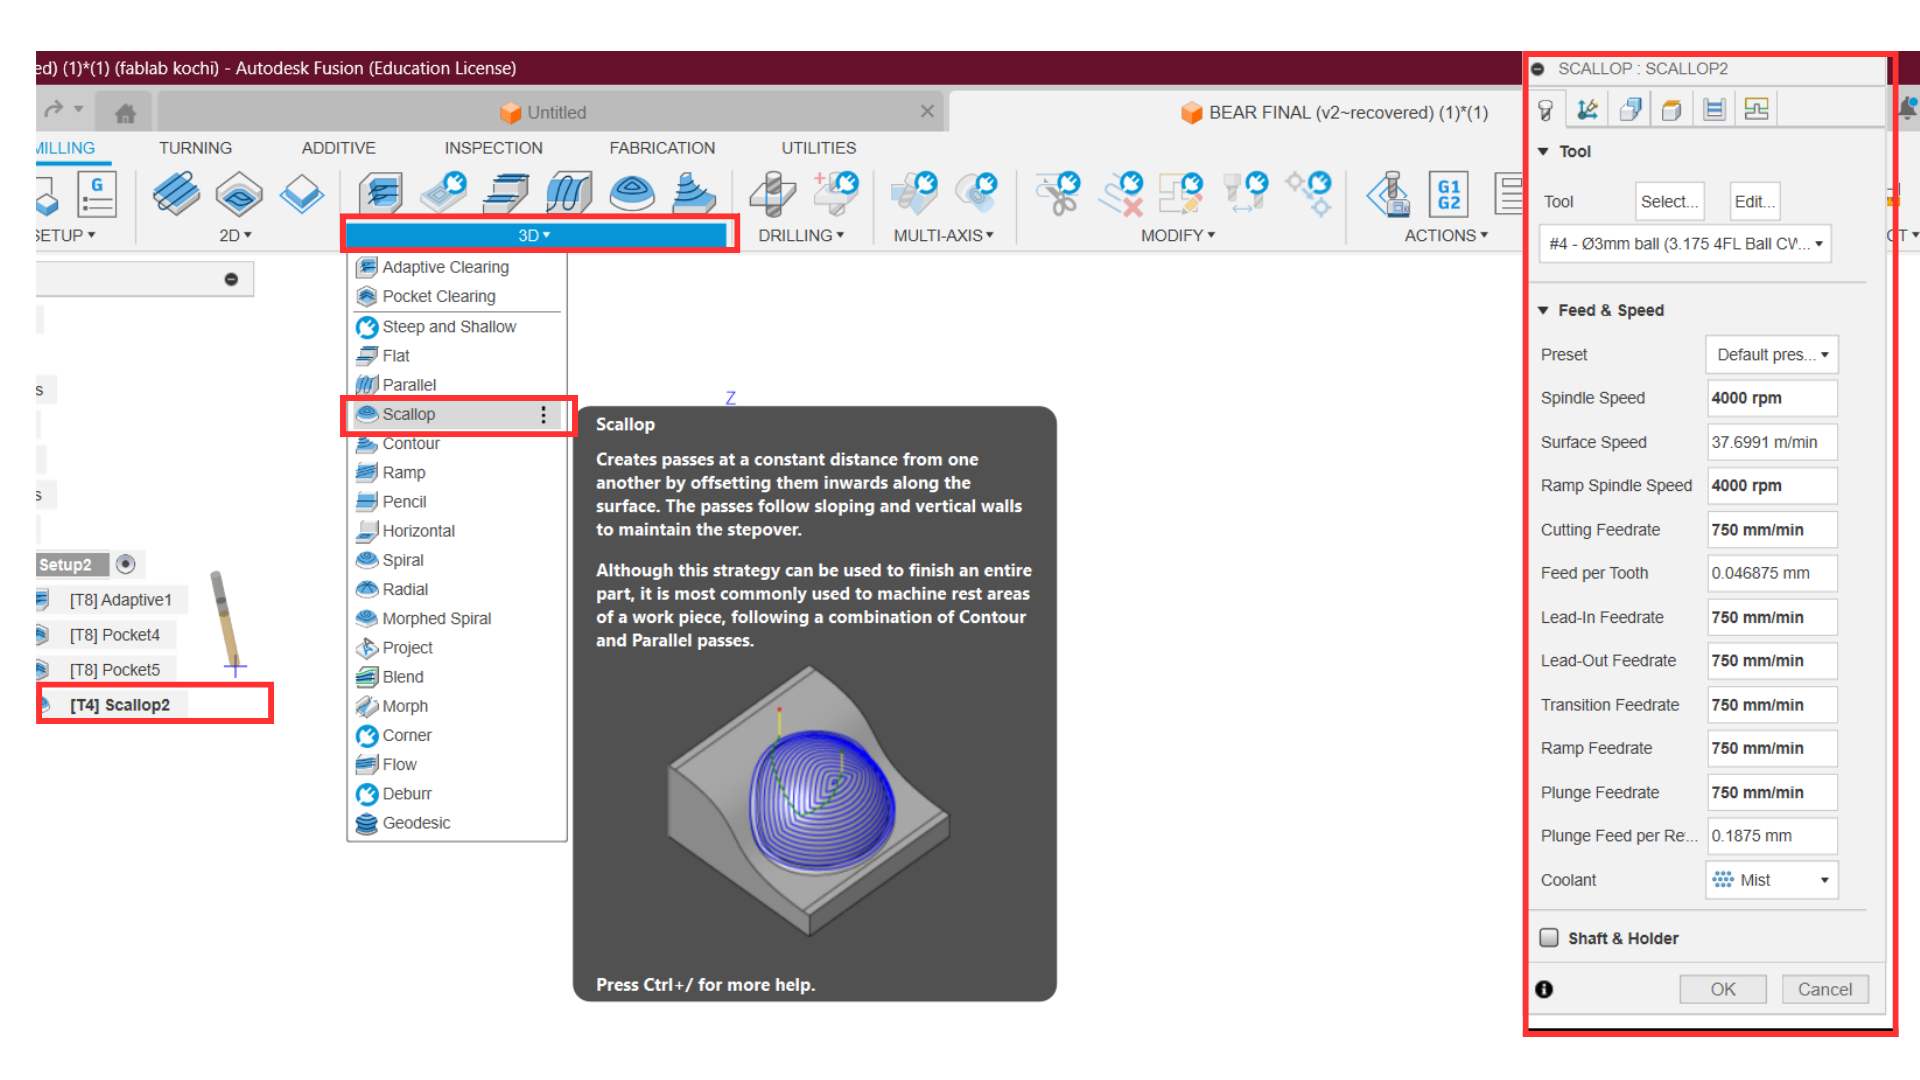Screen dimensions: 1920x1080
Task: Click the Redo arrow icon
Action: 54,108
